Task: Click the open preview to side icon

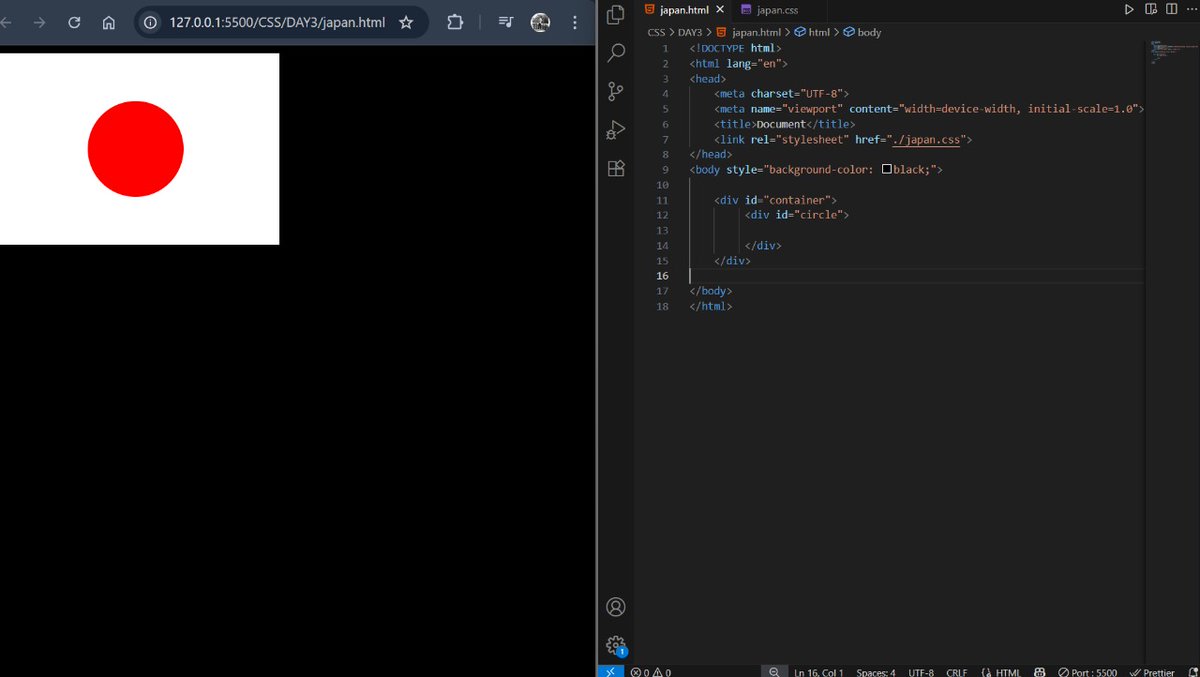Action: pos(1150,9)
